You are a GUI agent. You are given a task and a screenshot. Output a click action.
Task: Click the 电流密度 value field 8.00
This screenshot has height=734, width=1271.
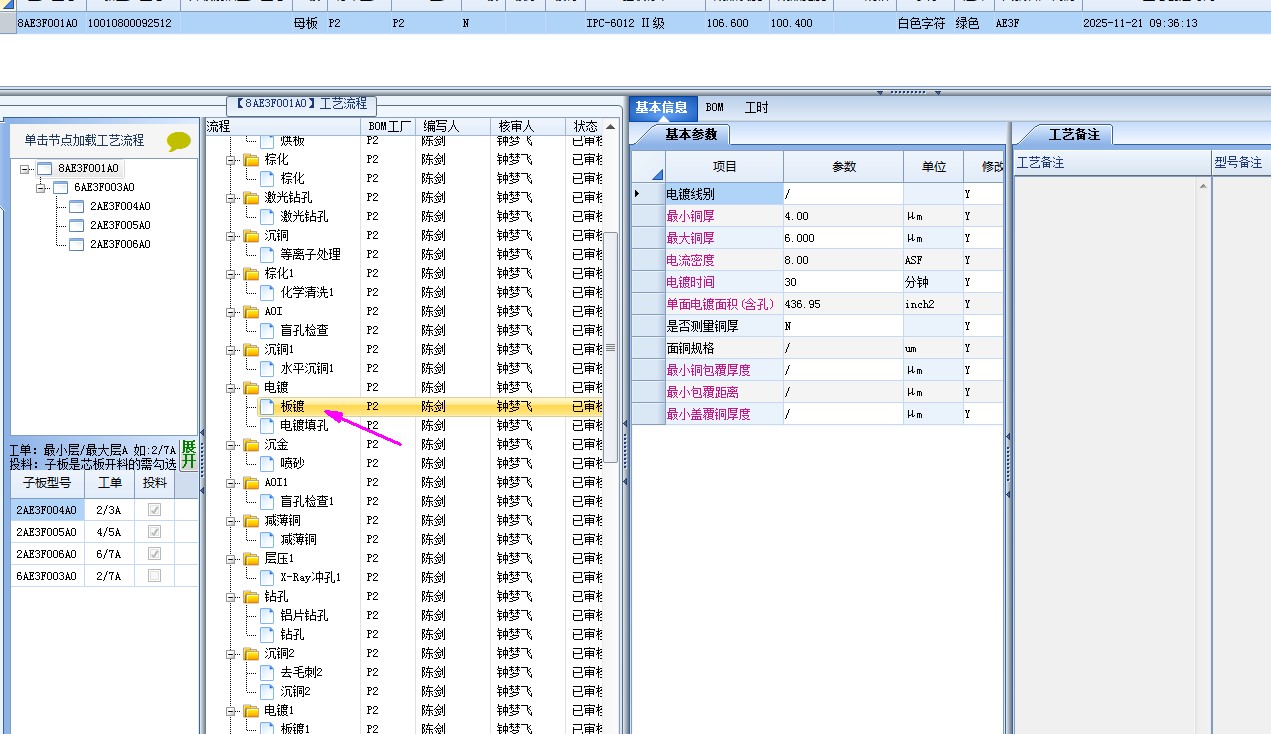[843, 260]
